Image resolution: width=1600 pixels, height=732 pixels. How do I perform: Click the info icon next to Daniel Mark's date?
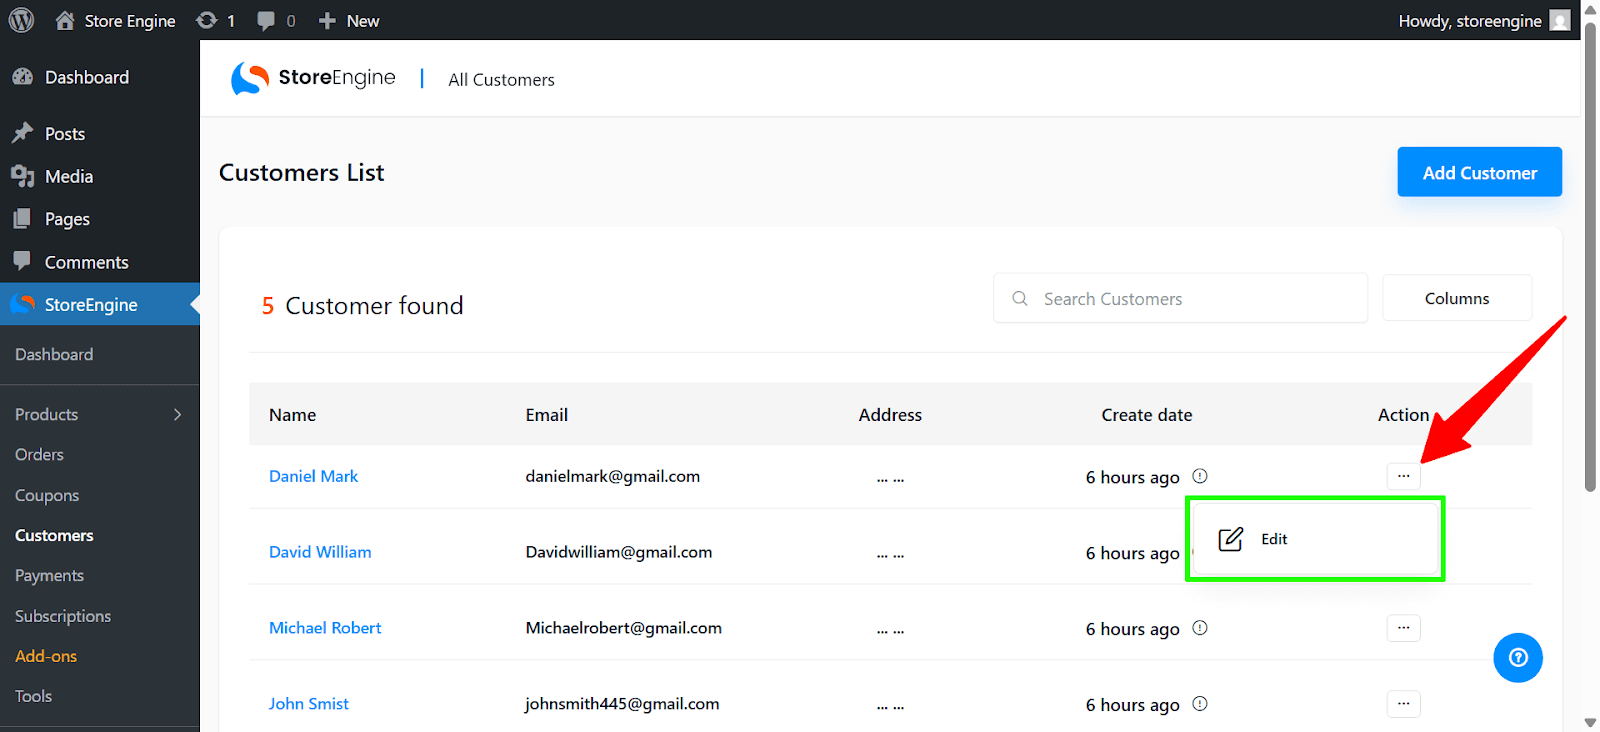coord(1200,476)
